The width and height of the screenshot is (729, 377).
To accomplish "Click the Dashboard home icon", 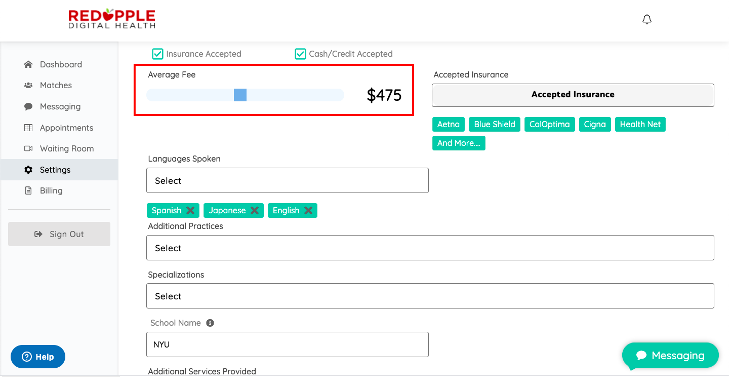I will (x=28, y=64).
